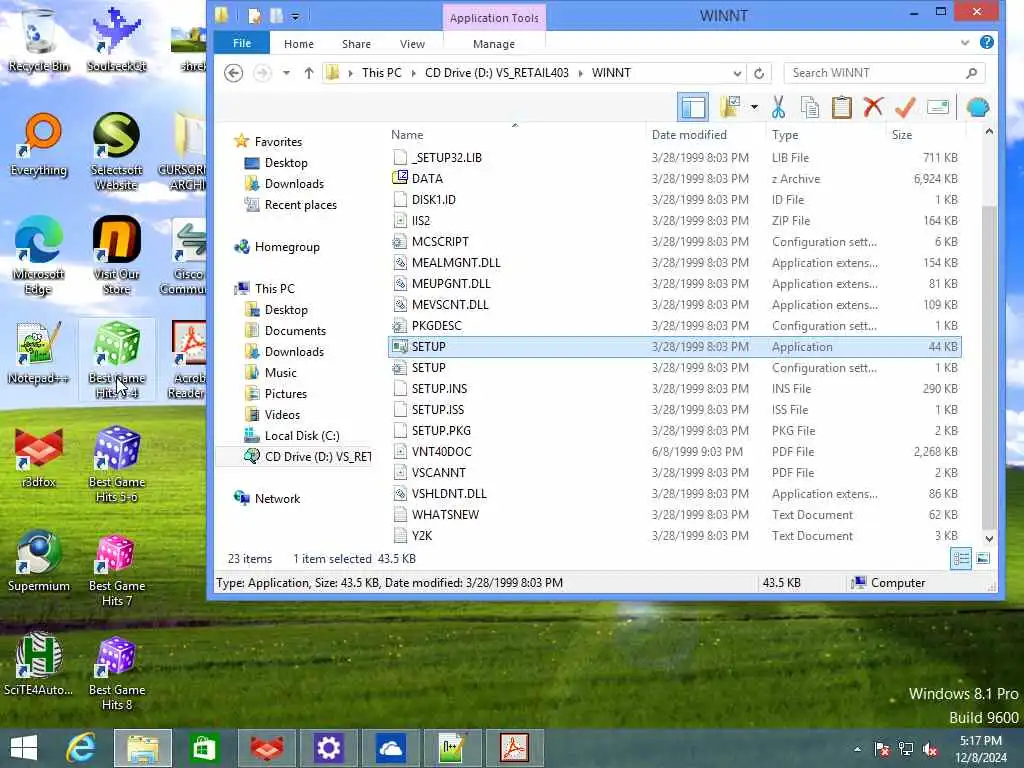Click the Application Tools contextual tab
Image resolution: width=1024 pixels, height=768 pixels.
[x=494, y=18]
